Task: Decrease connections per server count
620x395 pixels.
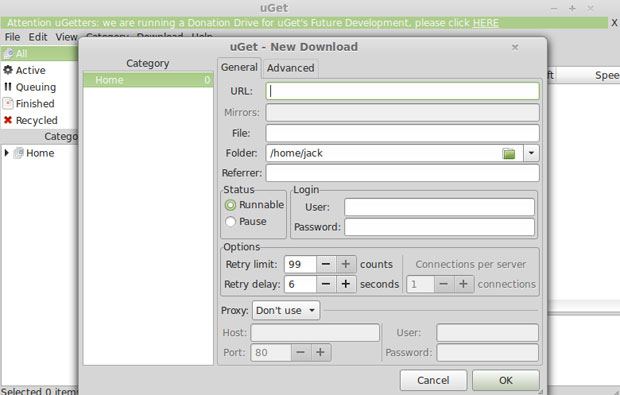Action: click(x=444, y=284)
